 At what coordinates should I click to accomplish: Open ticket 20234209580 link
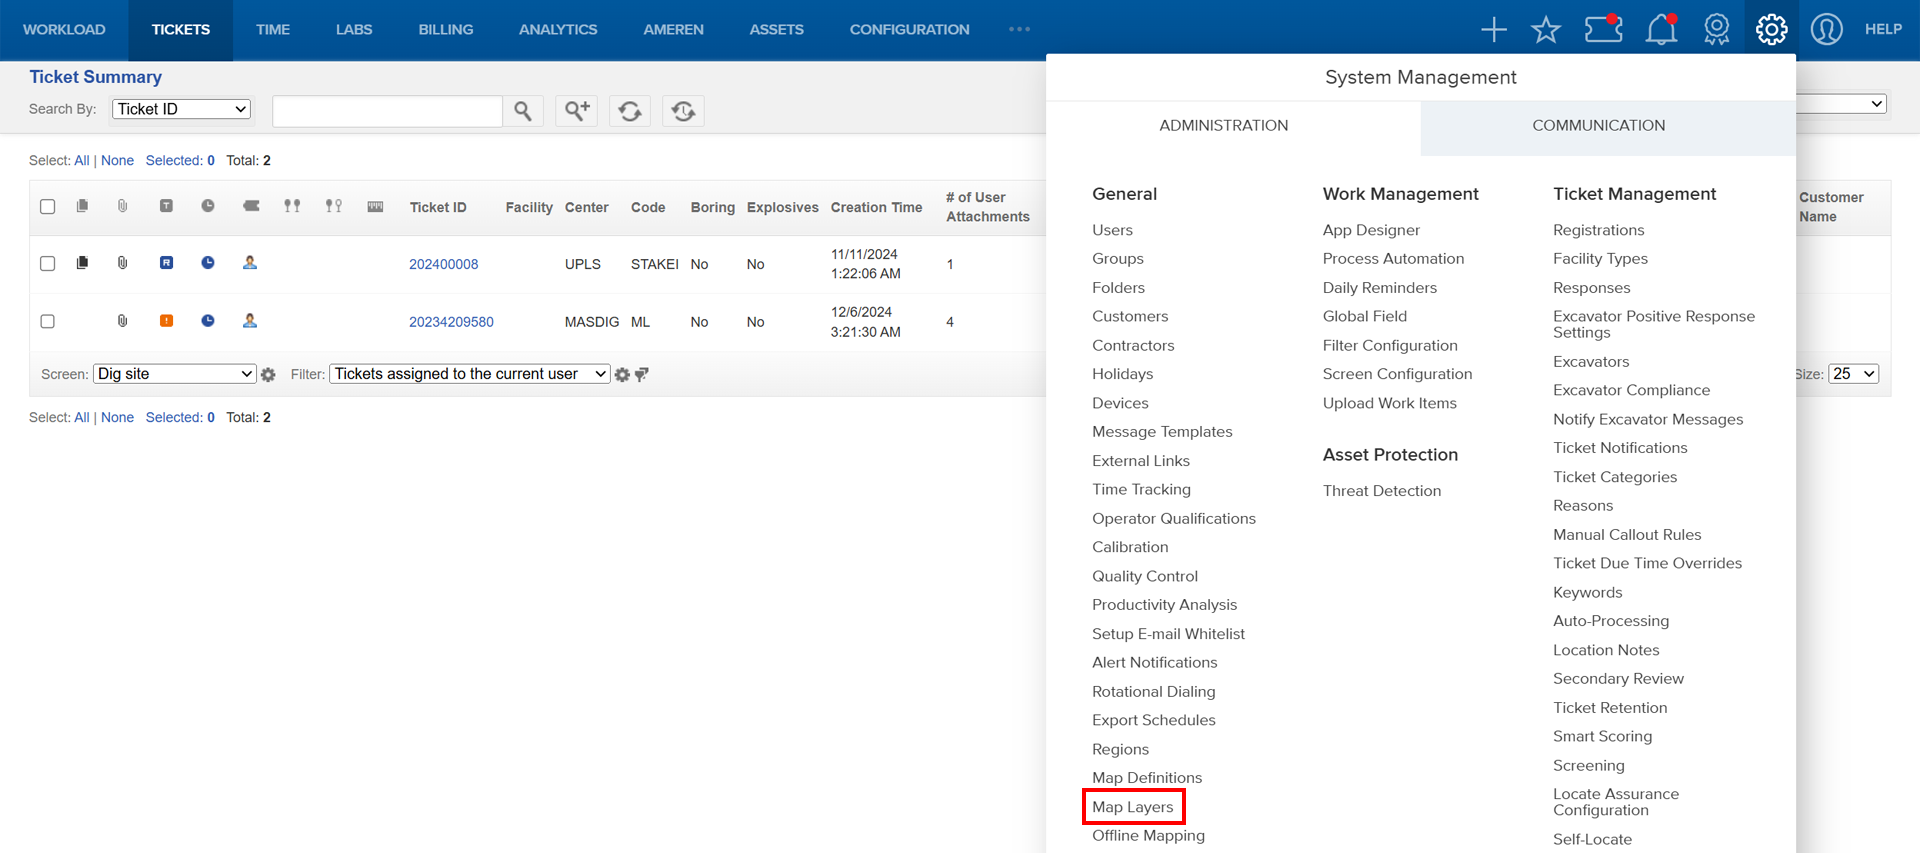pos(451,322)
